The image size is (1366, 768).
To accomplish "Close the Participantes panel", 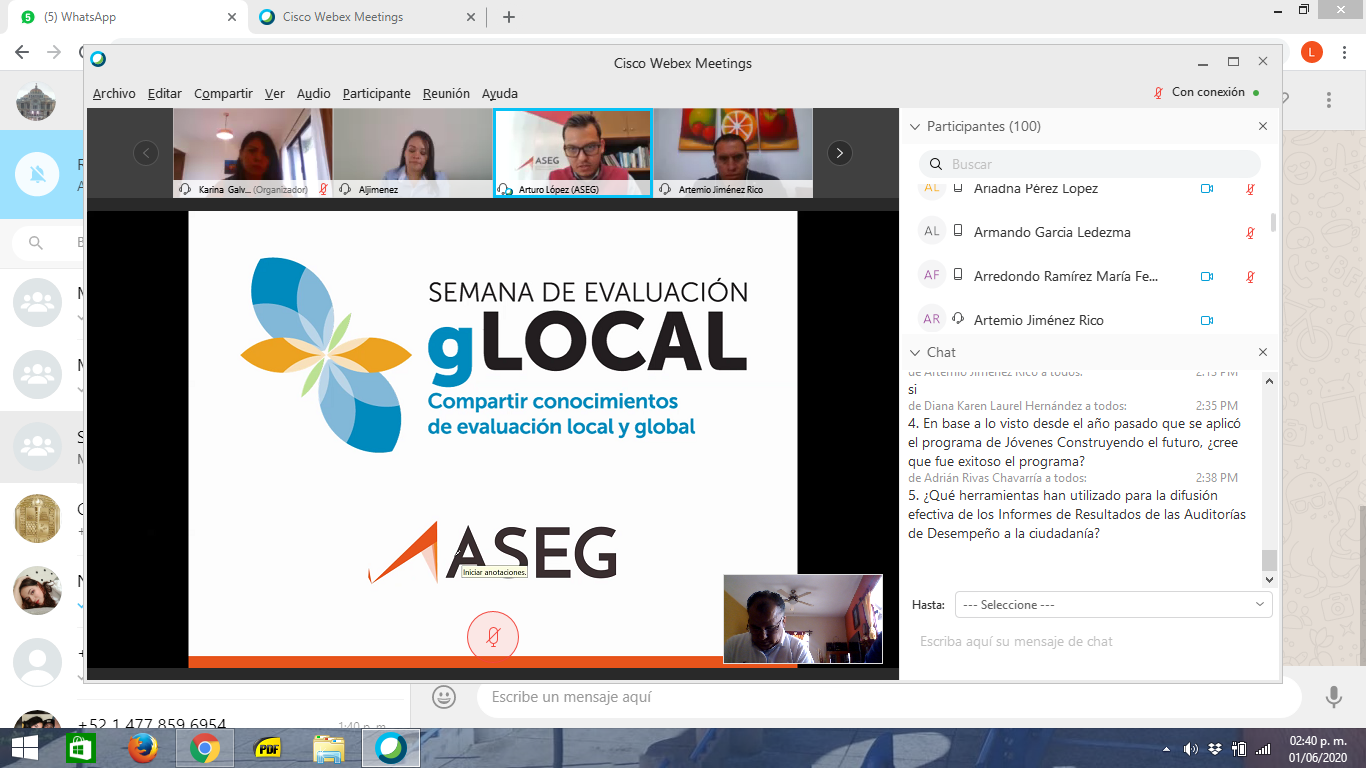I will click(1263, 127).
